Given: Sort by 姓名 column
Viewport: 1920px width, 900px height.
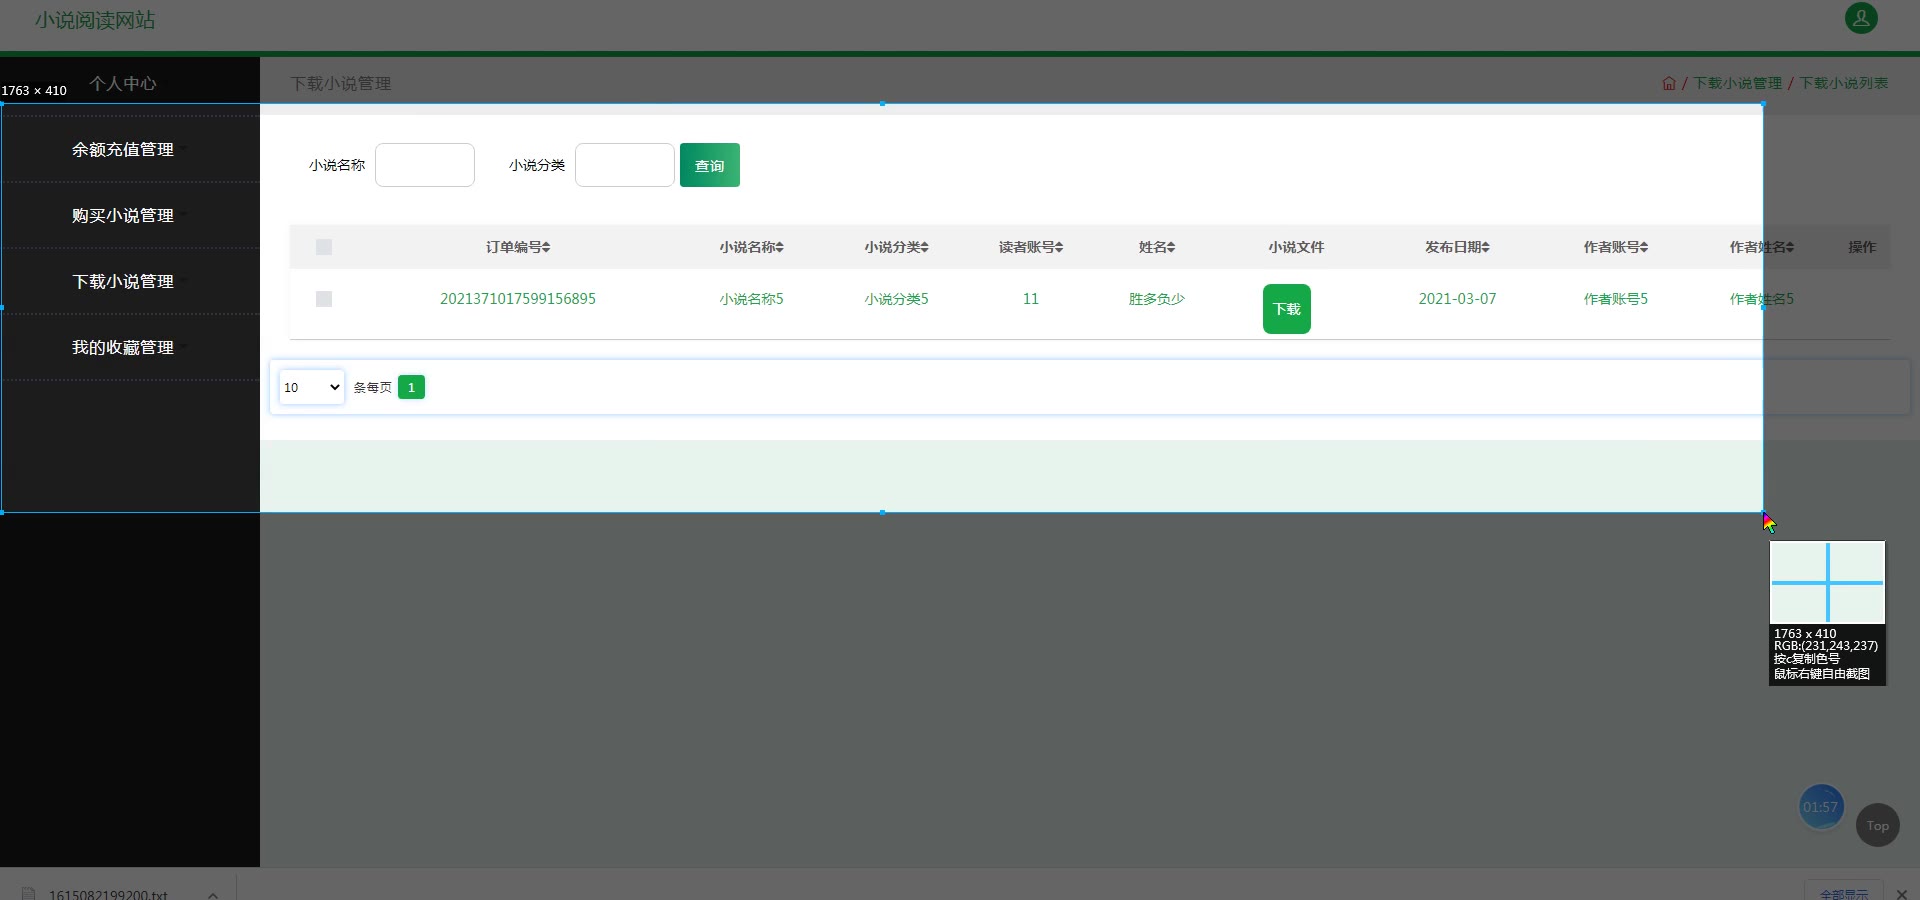Looking at the screenshot, I should pos(1157,247).
